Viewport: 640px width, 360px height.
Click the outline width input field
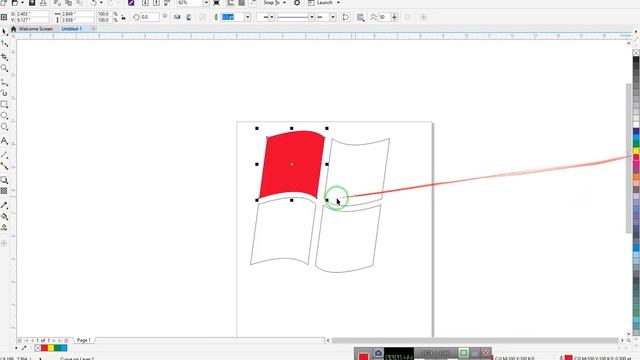pos(233,17)
